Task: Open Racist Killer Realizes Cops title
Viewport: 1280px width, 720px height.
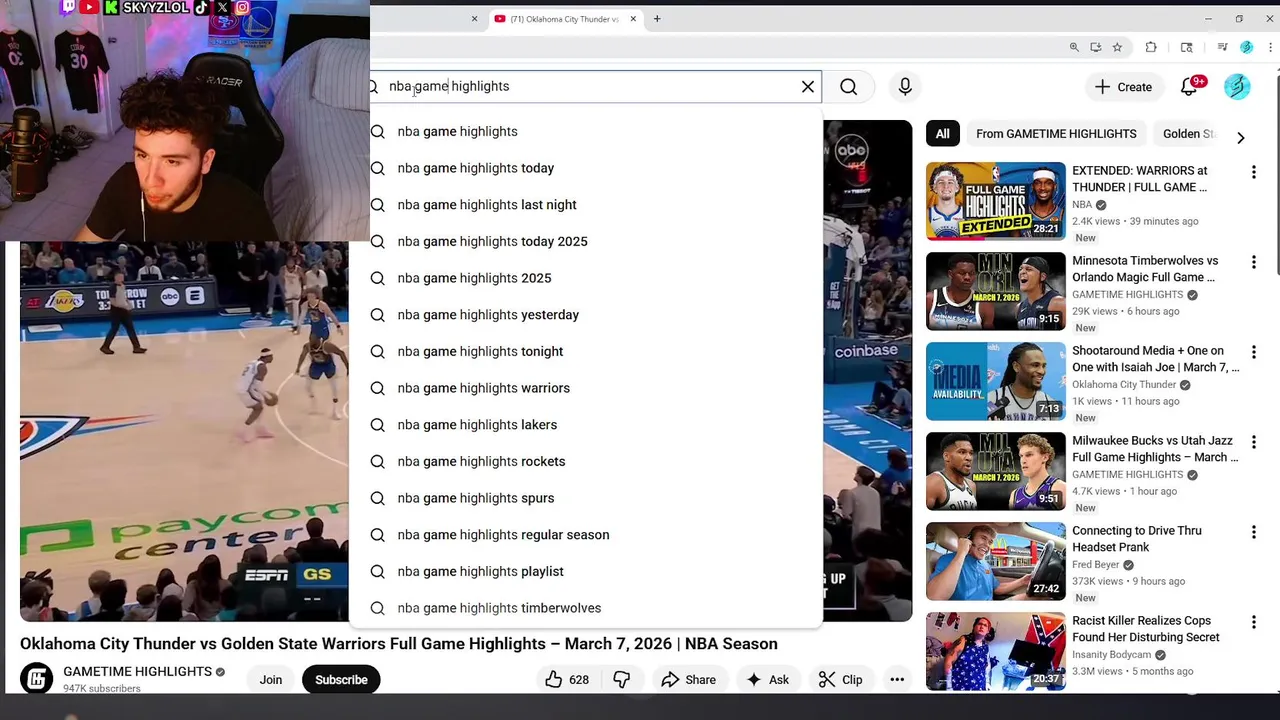Action: pos(1146,629)
